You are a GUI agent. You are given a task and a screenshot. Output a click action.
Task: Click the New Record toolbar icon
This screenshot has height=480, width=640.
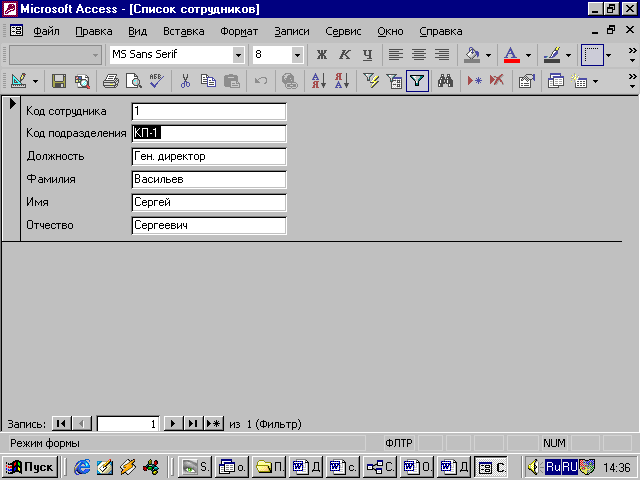pyautogui.click(x=475, y=81)
